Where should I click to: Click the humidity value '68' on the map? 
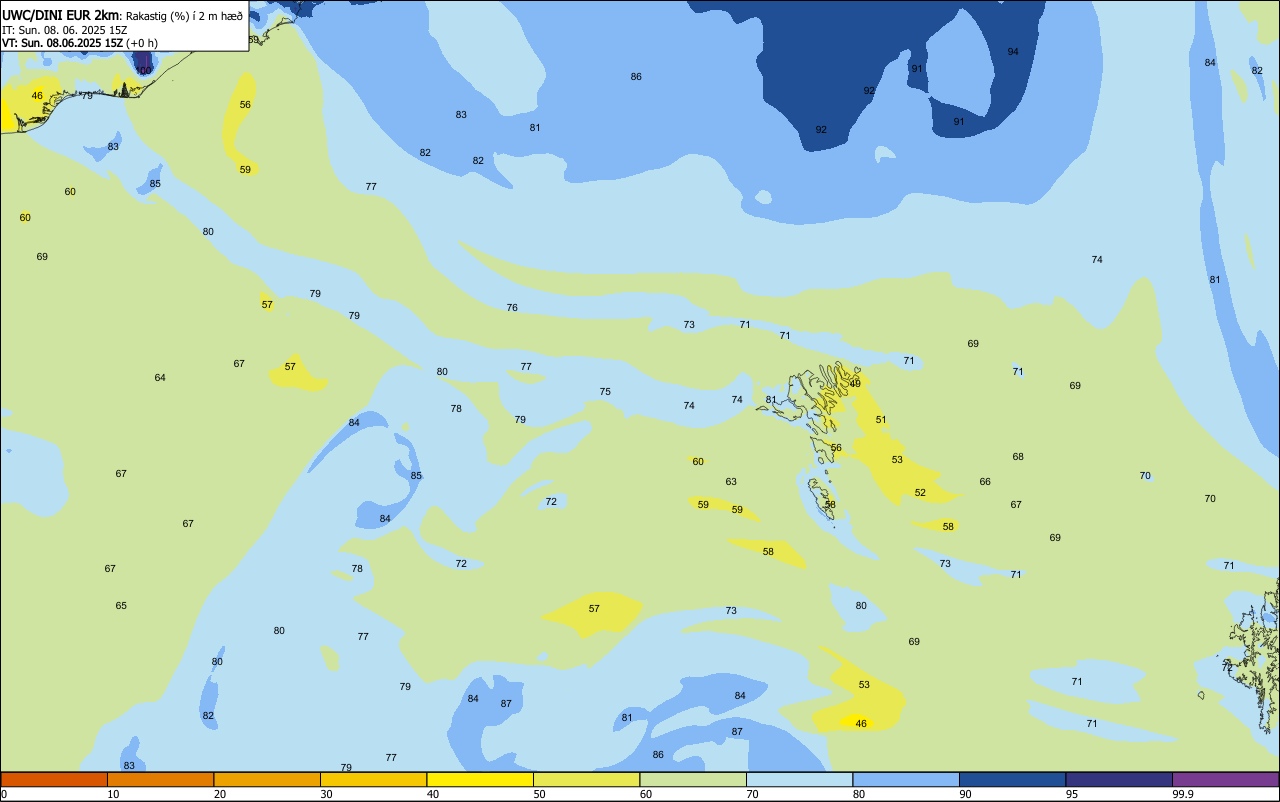[1018, 457]
